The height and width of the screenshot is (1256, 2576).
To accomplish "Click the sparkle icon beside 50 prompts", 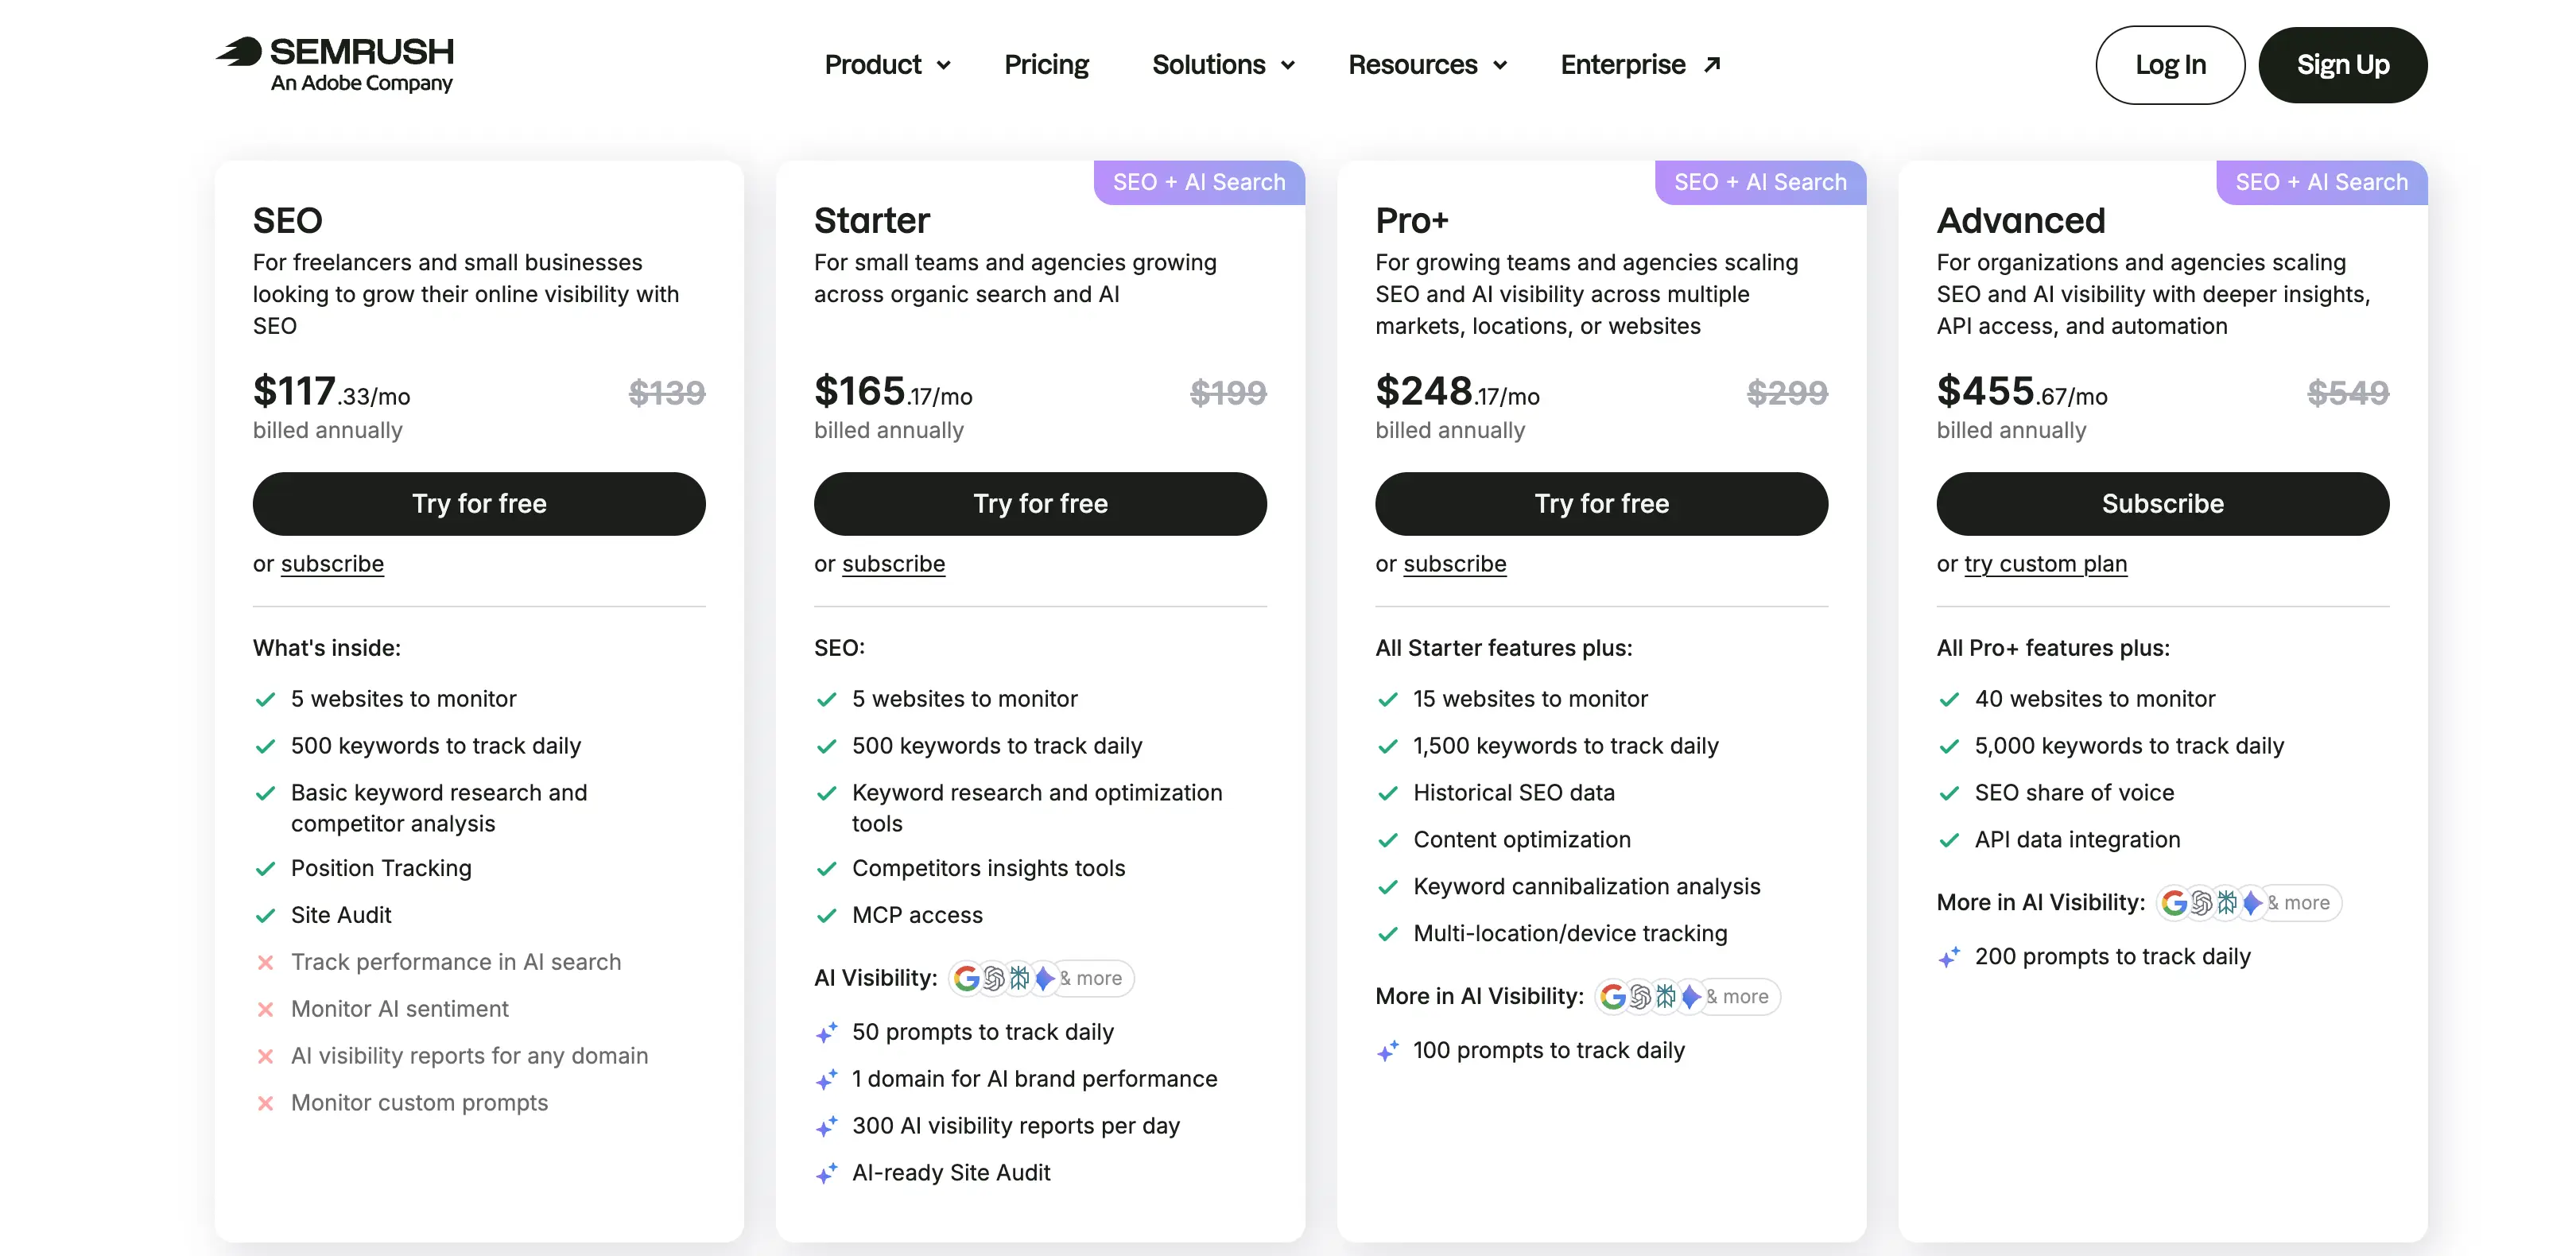I will (826, 1033).
